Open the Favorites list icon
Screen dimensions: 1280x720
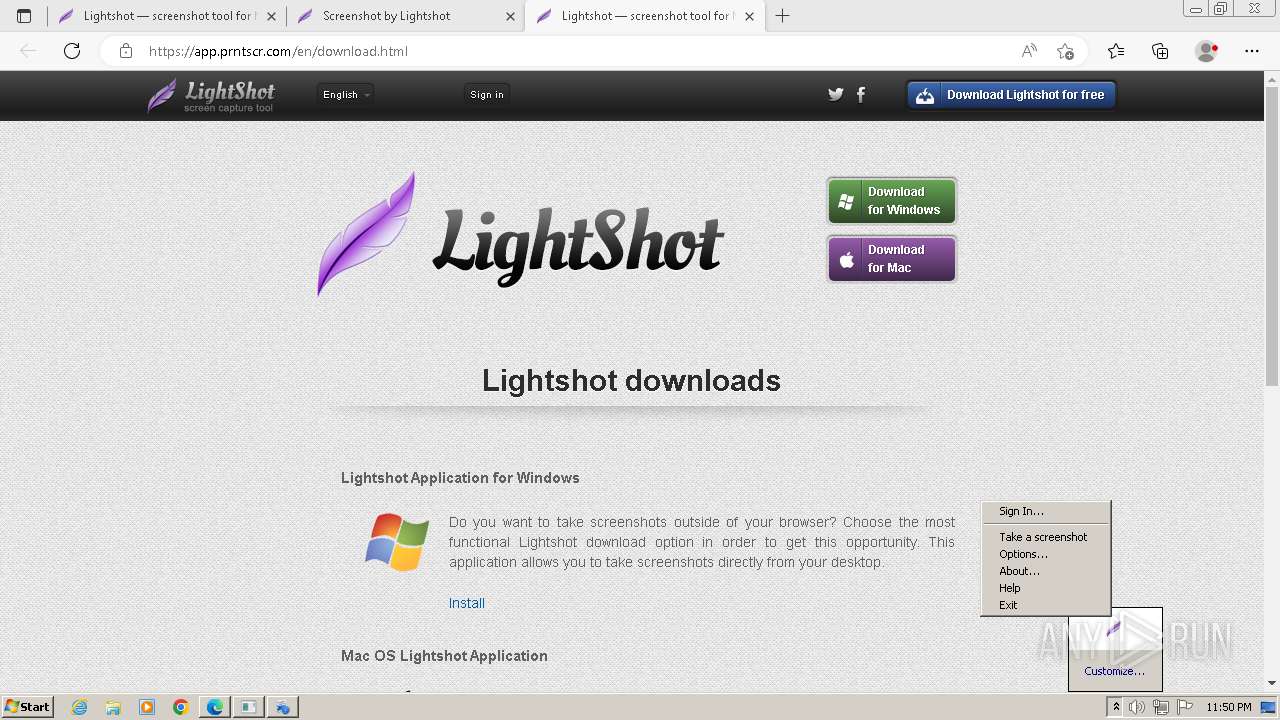click(x=1116, y=51)
